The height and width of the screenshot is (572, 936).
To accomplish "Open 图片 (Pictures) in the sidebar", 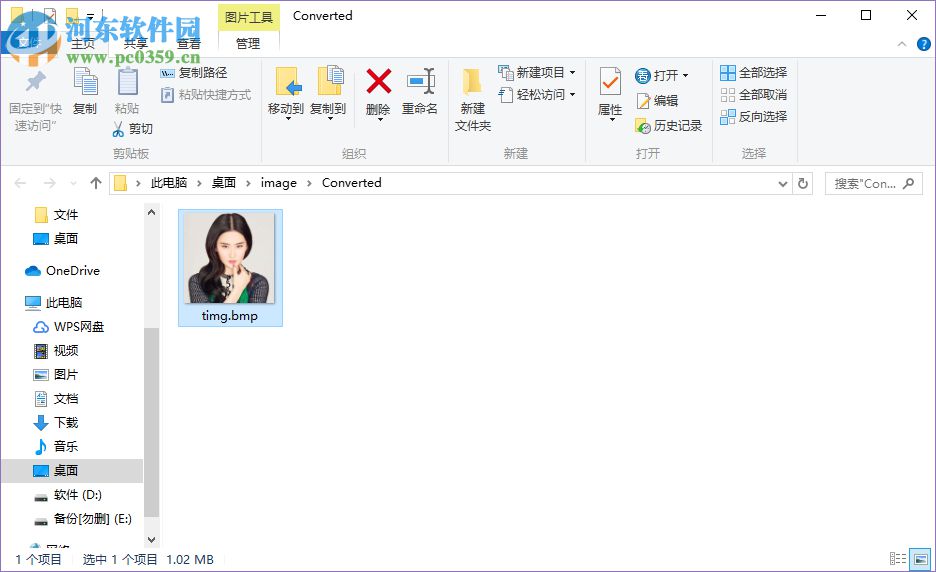I will pos(66,374).
